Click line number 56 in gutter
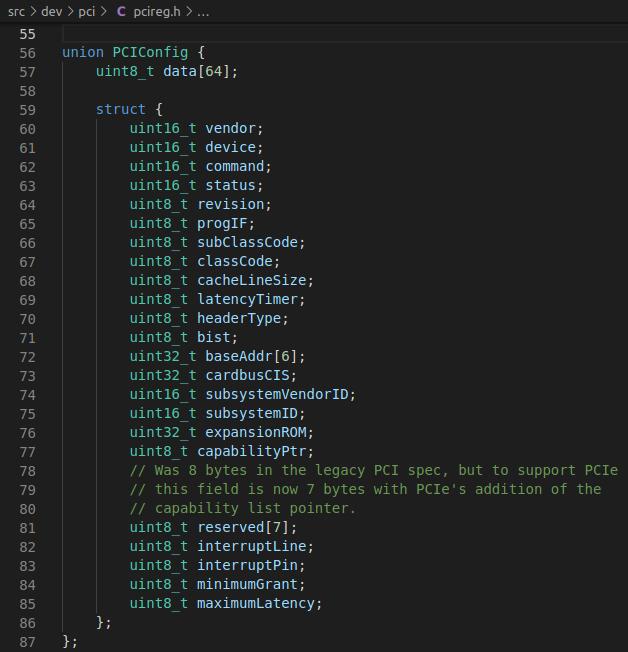Screen dimensions: 628x652 click(x=27, y=53)
